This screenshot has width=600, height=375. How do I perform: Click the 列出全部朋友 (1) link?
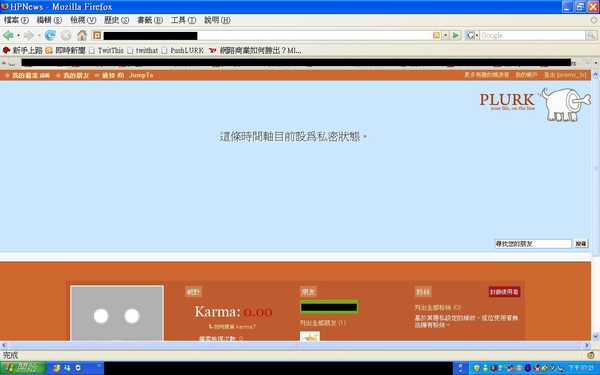click(323, 323)
